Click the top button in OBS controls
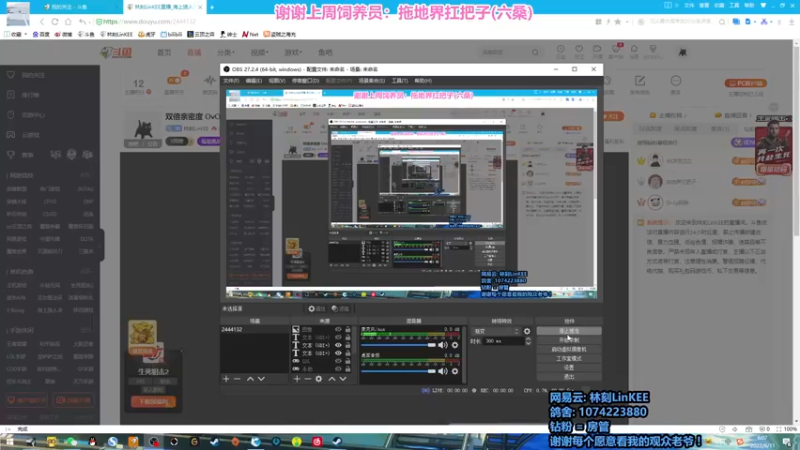 (569, 331)
